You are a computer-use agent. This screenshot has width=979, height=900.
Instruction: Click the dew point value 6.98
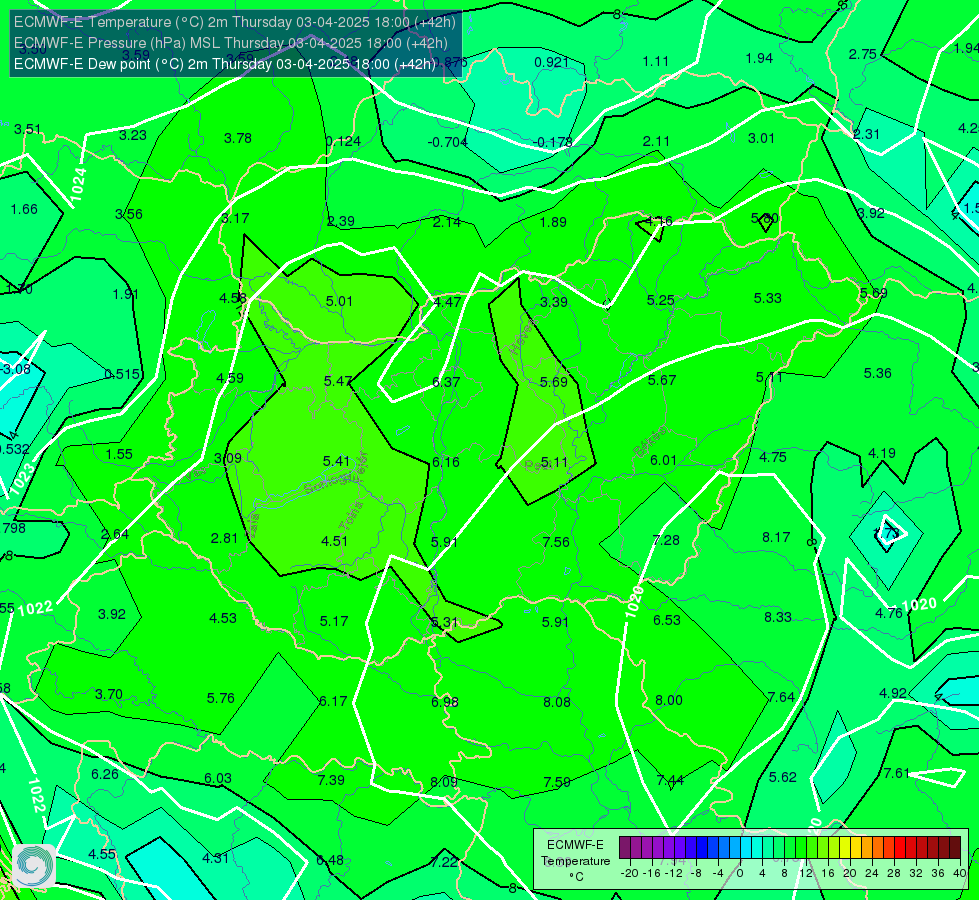(x=445, y=702)
